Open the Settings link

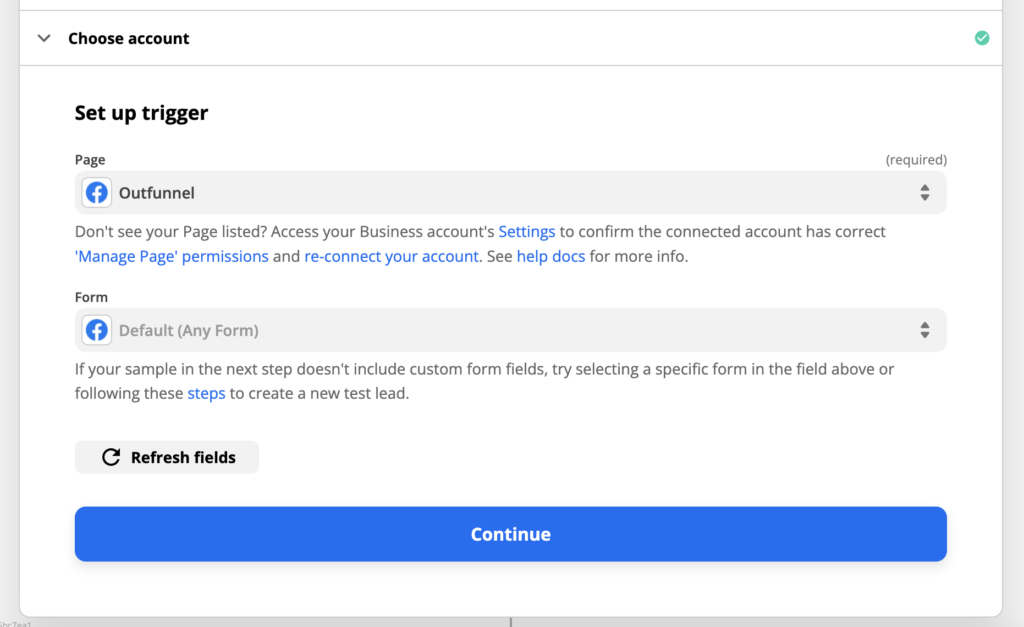point(526,232)
